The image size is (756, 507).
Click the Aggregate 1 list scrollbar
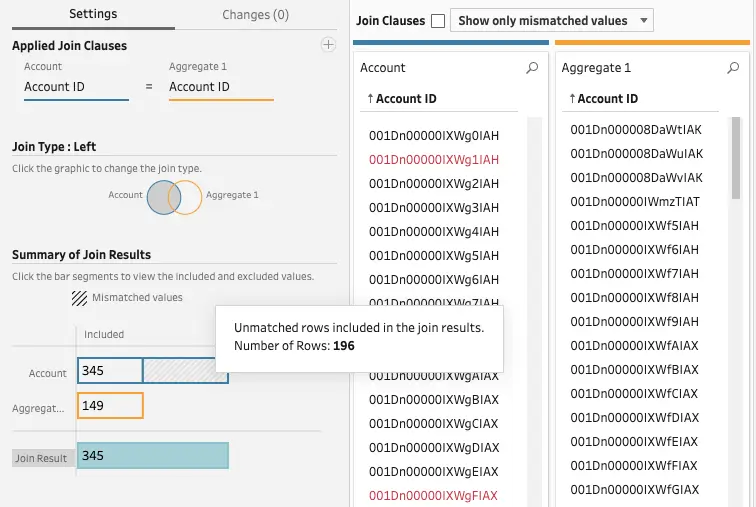tap(736, 160)
